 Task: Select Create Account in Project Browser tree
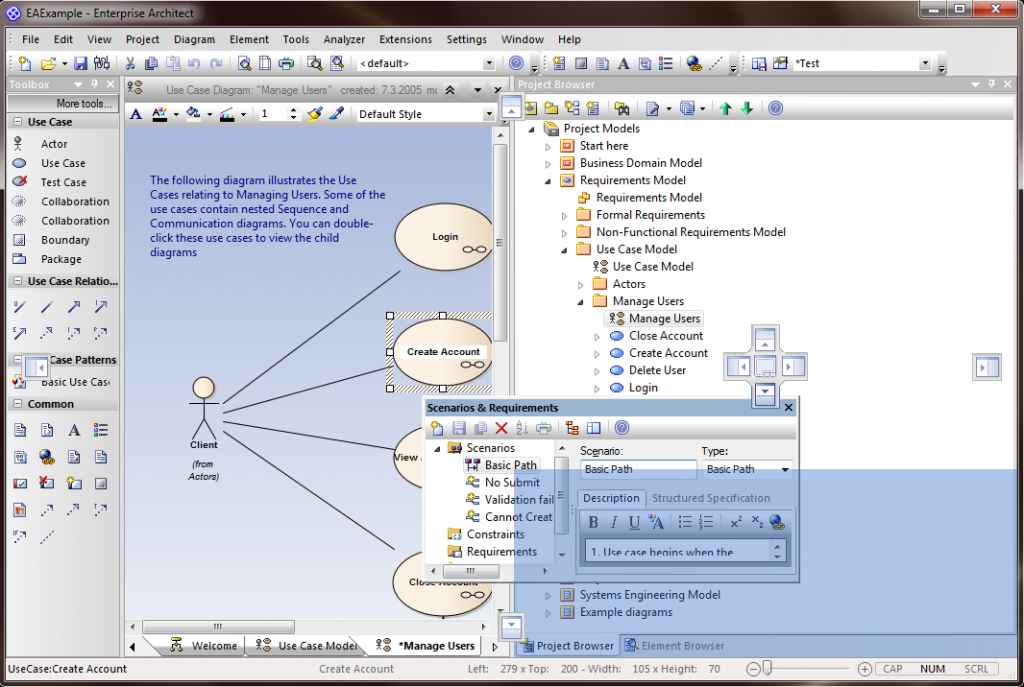[x=667, y=353]
